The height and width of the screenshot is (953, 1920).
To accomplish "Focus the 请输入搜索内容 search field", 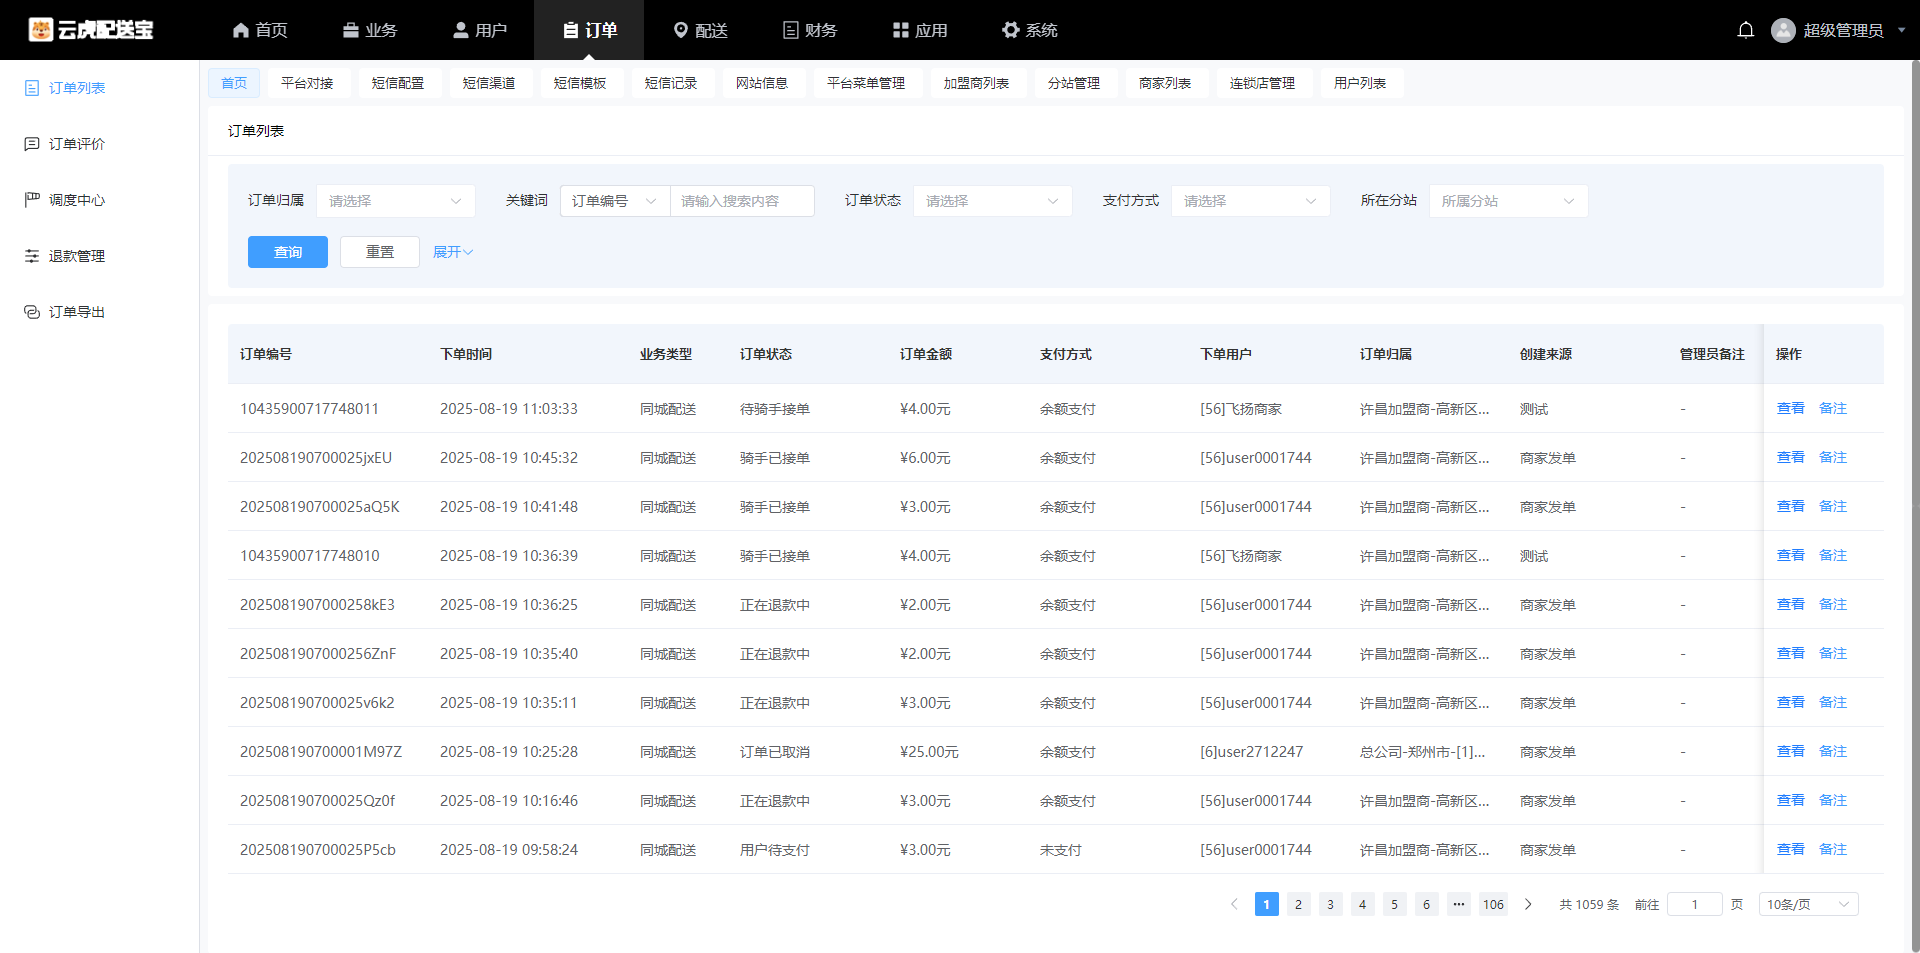I will 742,201.
